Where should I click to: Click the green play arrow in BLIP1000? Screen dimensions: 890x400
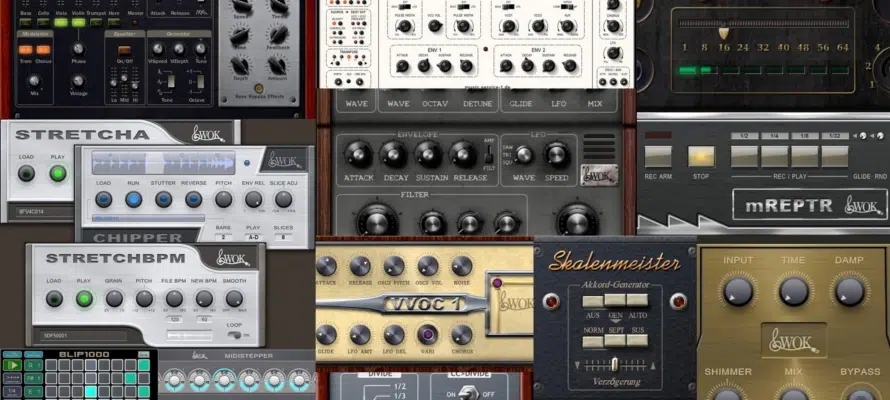point(12,365)
